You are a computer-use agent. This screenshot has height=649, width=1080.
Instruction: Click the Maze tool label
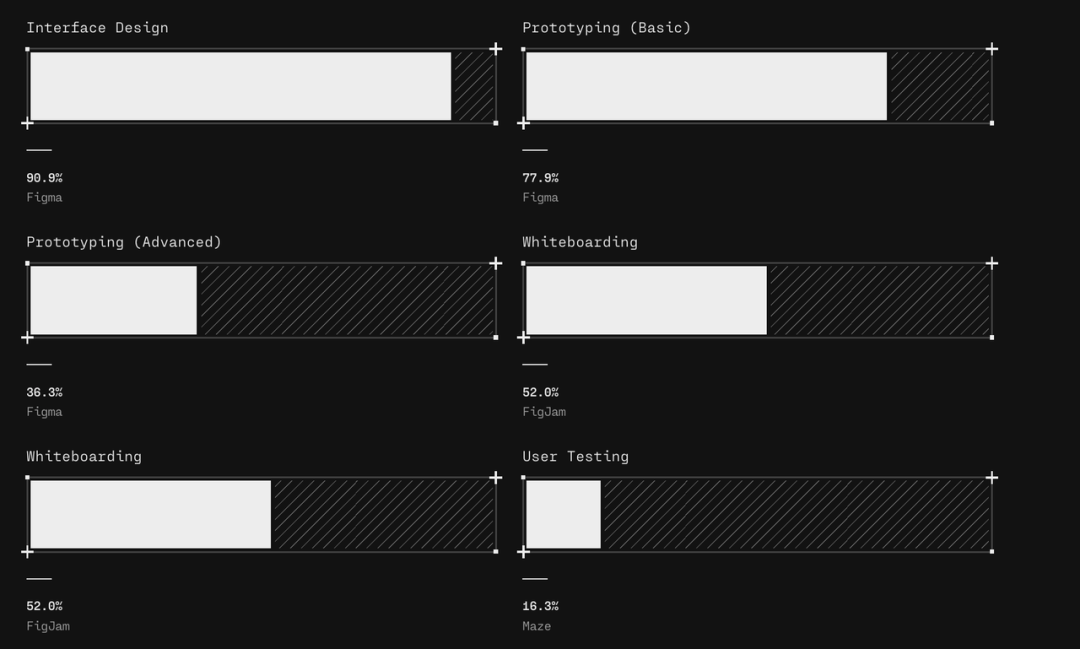click(537, 626)
